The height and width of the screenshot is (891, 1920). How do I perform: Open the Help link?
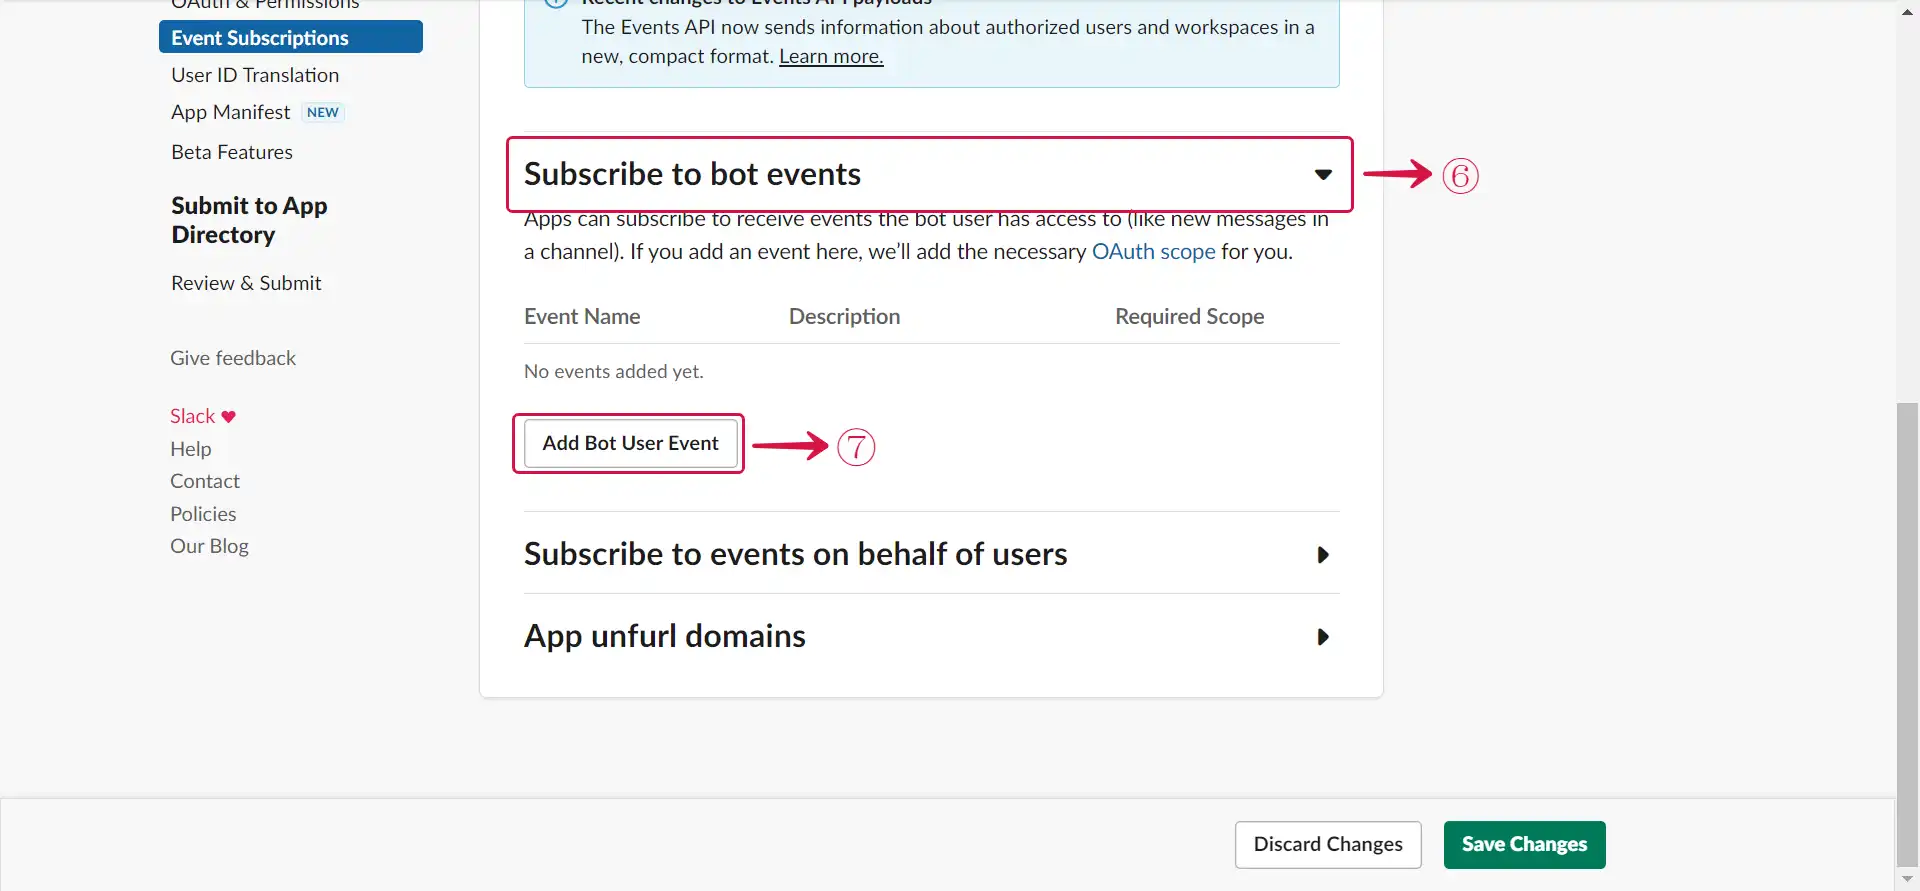190,449
